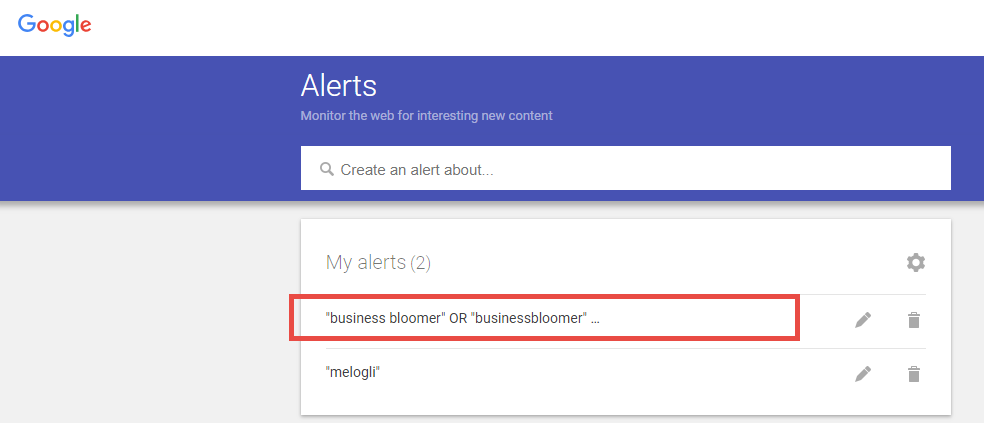Edit the "melogli" alert with pencil icon
This screenshot has height=423, width=984.
863,375
